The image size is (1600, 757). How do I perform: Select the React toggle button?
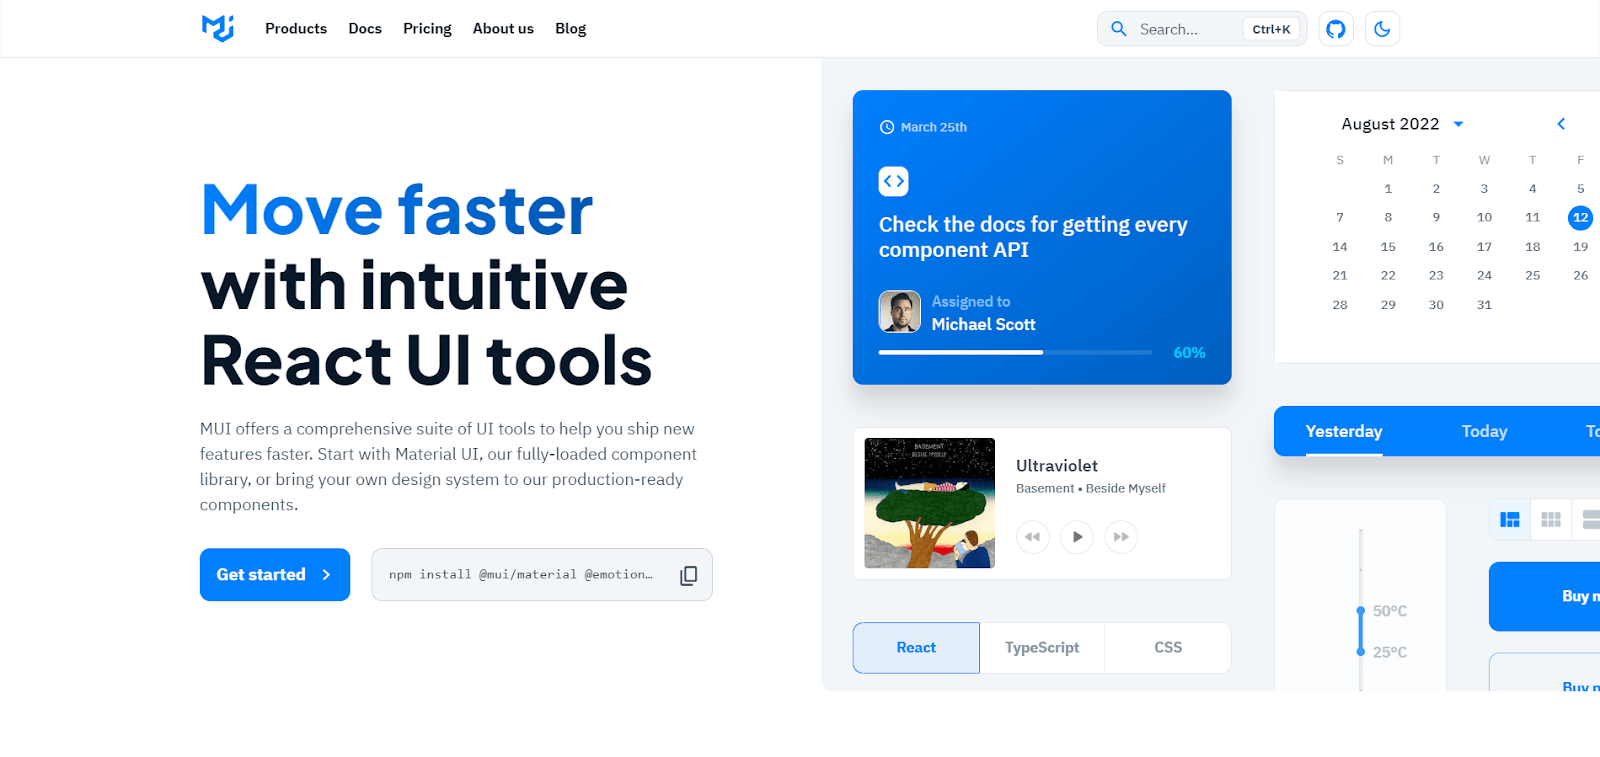click(x=916, y=648)
